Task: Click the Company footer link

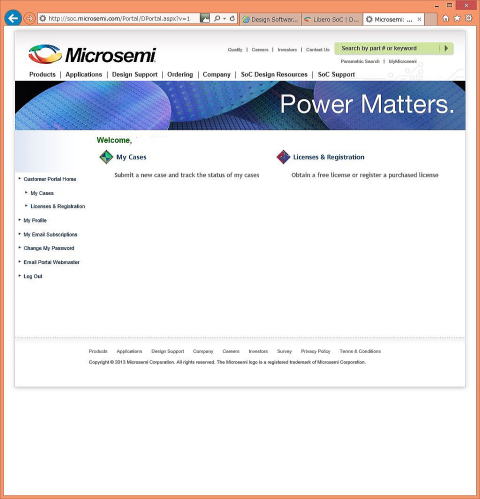Action: [203, 351]
